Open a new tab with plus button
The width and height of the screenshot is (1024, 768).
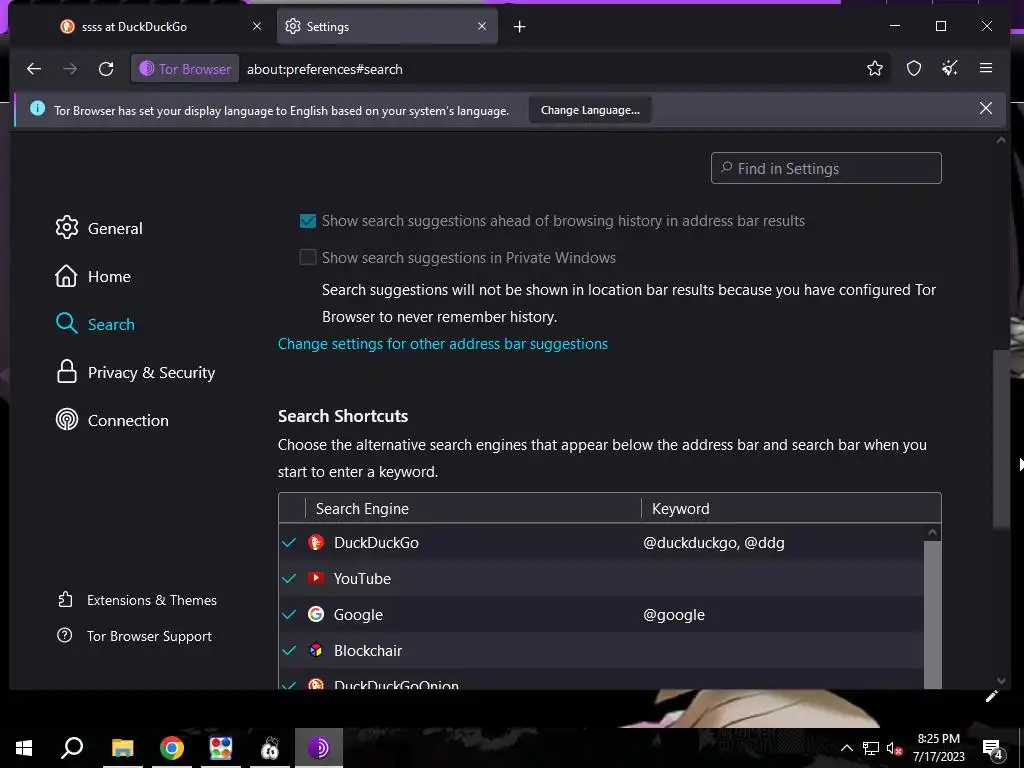point(519,26)
